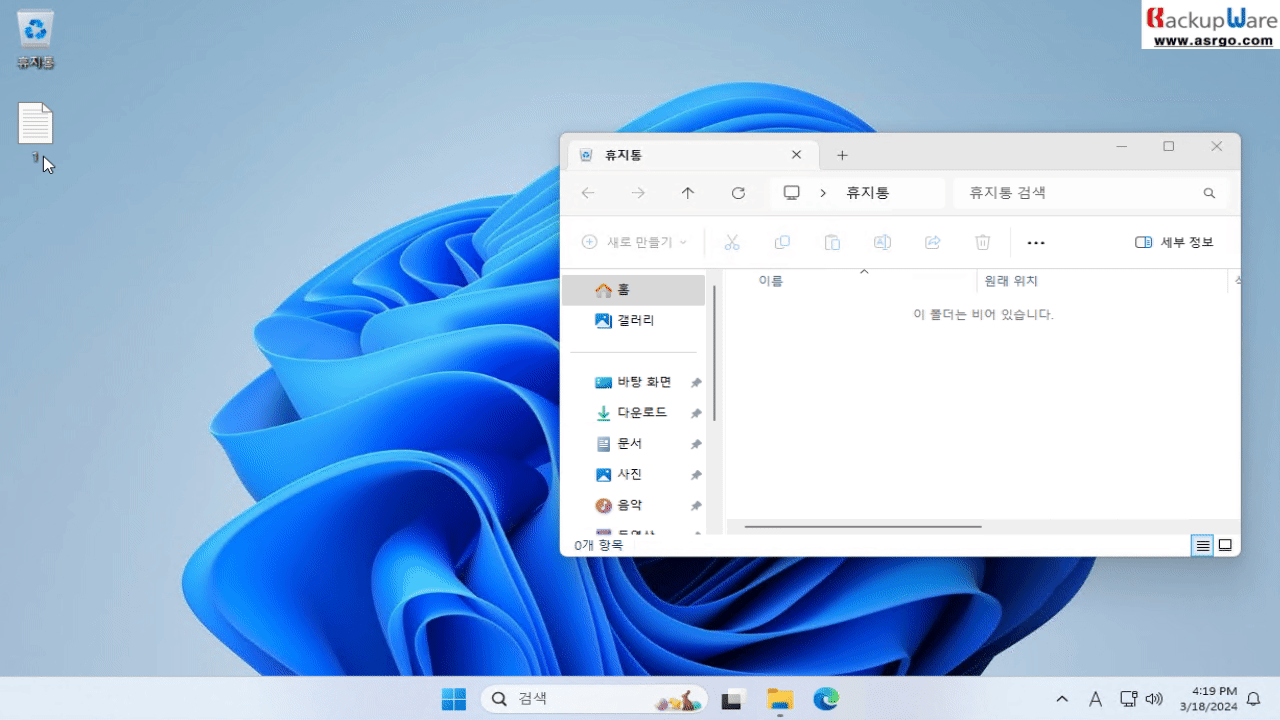Focus the 휴지통 검색 search box
This screenshot has width=1280, height=720.
point(1090,193)
